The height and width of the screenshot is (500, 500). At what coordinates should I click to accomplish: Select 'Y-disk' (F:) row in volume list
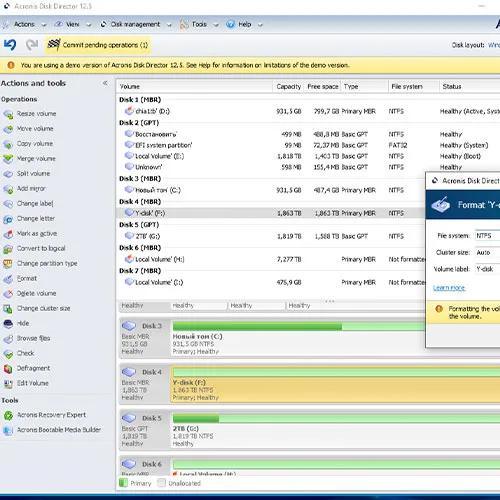(x=272, y=213)
